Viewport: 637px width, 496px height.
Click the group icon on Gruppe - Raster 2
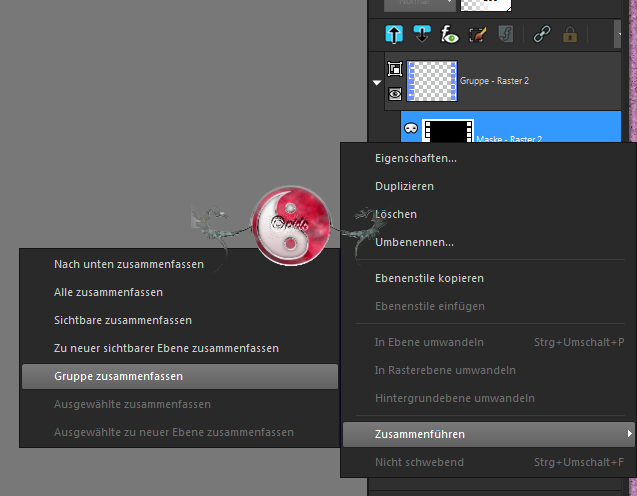pos(394,70)
